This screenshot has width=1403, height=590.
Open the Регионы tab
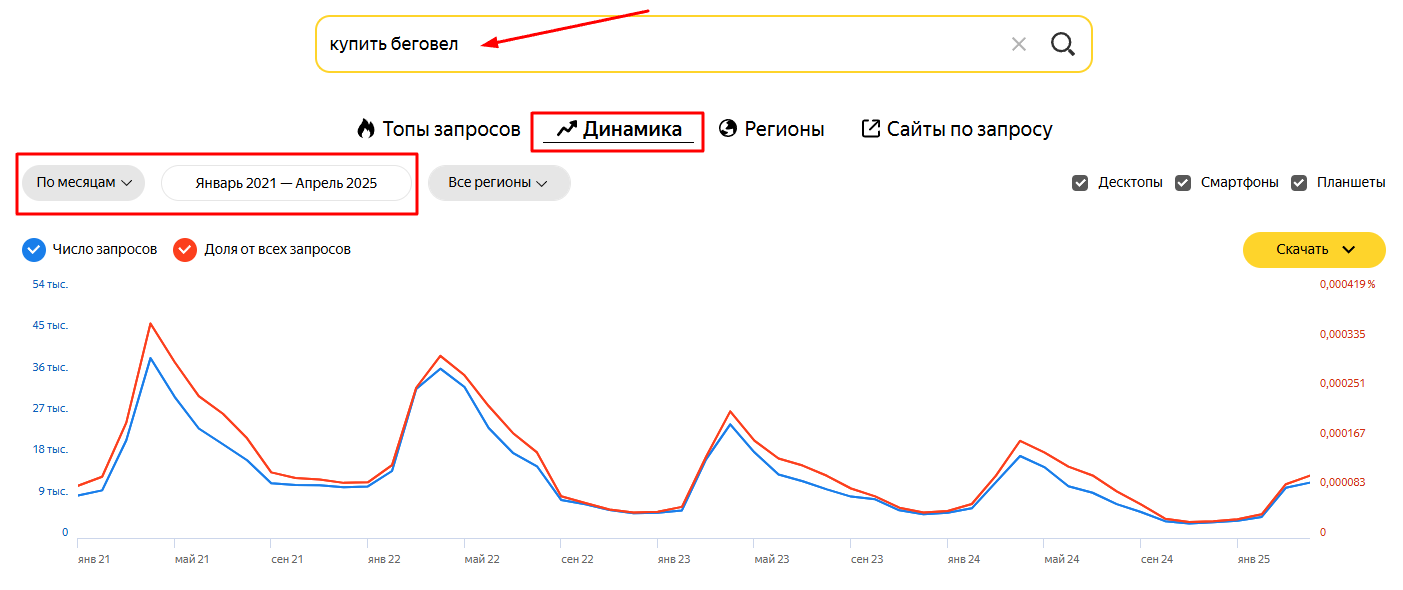click(771, 129)
